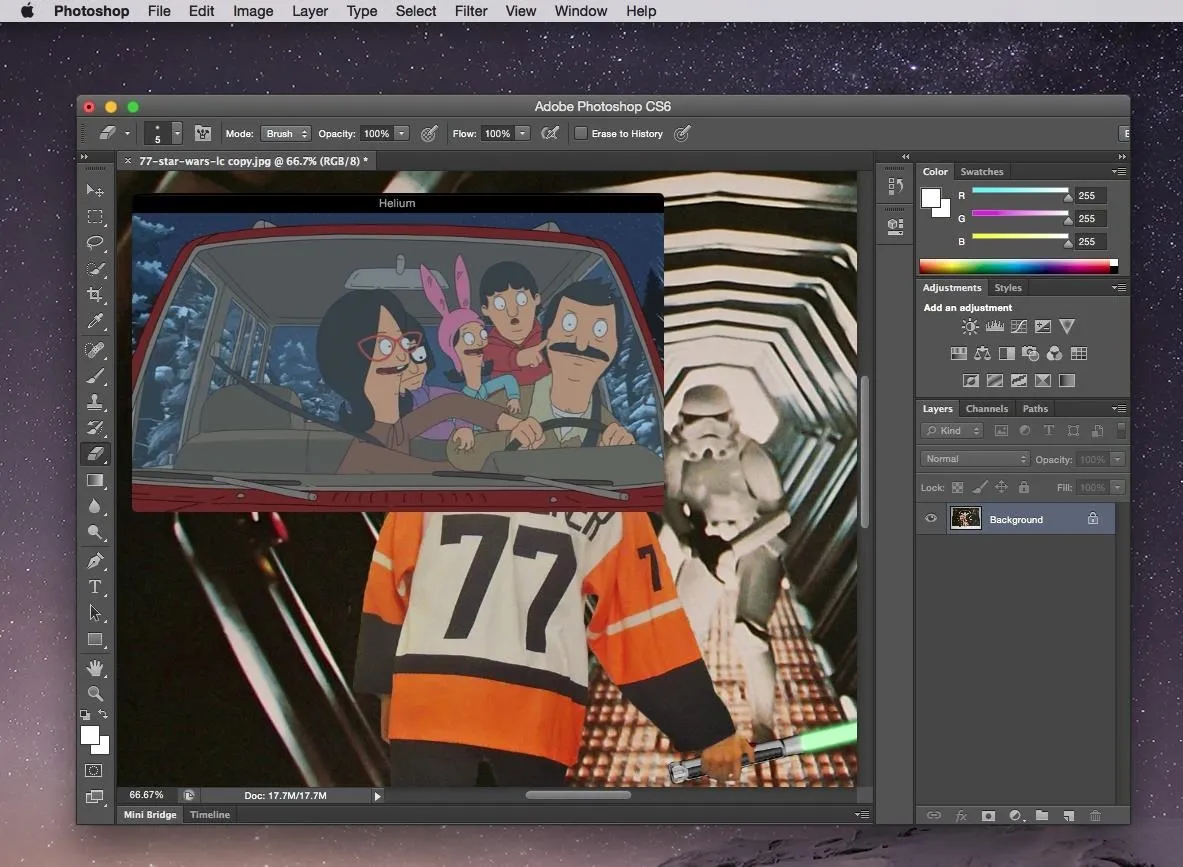Open the Mini Bridge panel tab

[x=149, y=815]
